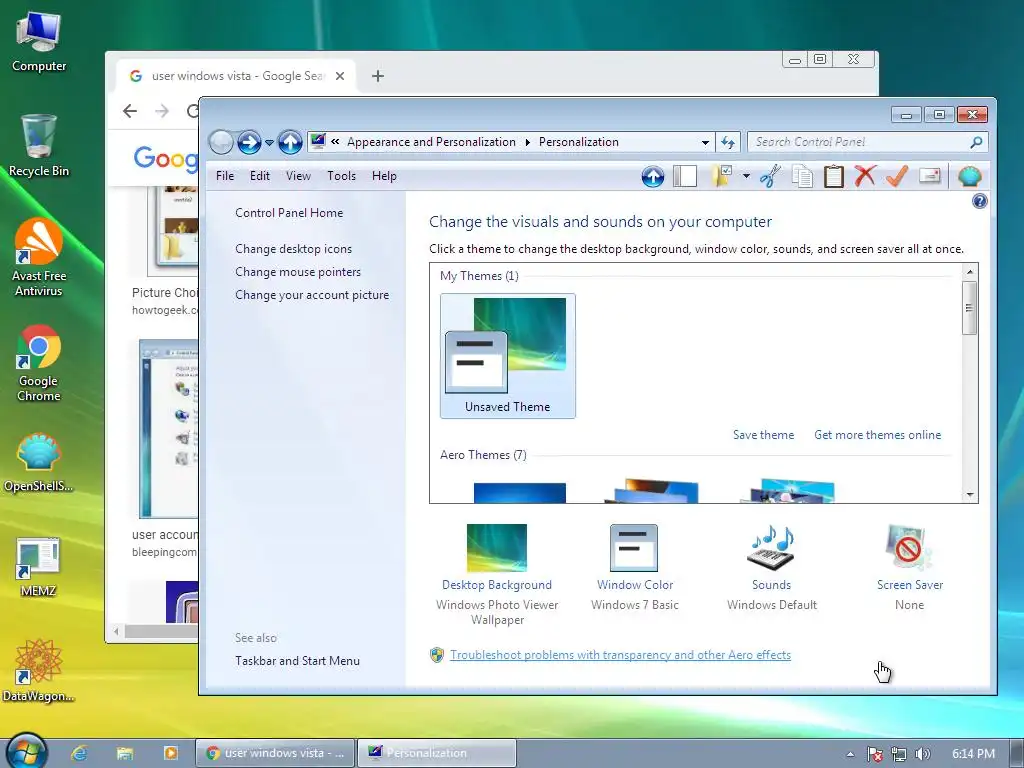Click theme list scroll down arrow

click(970, 495)
